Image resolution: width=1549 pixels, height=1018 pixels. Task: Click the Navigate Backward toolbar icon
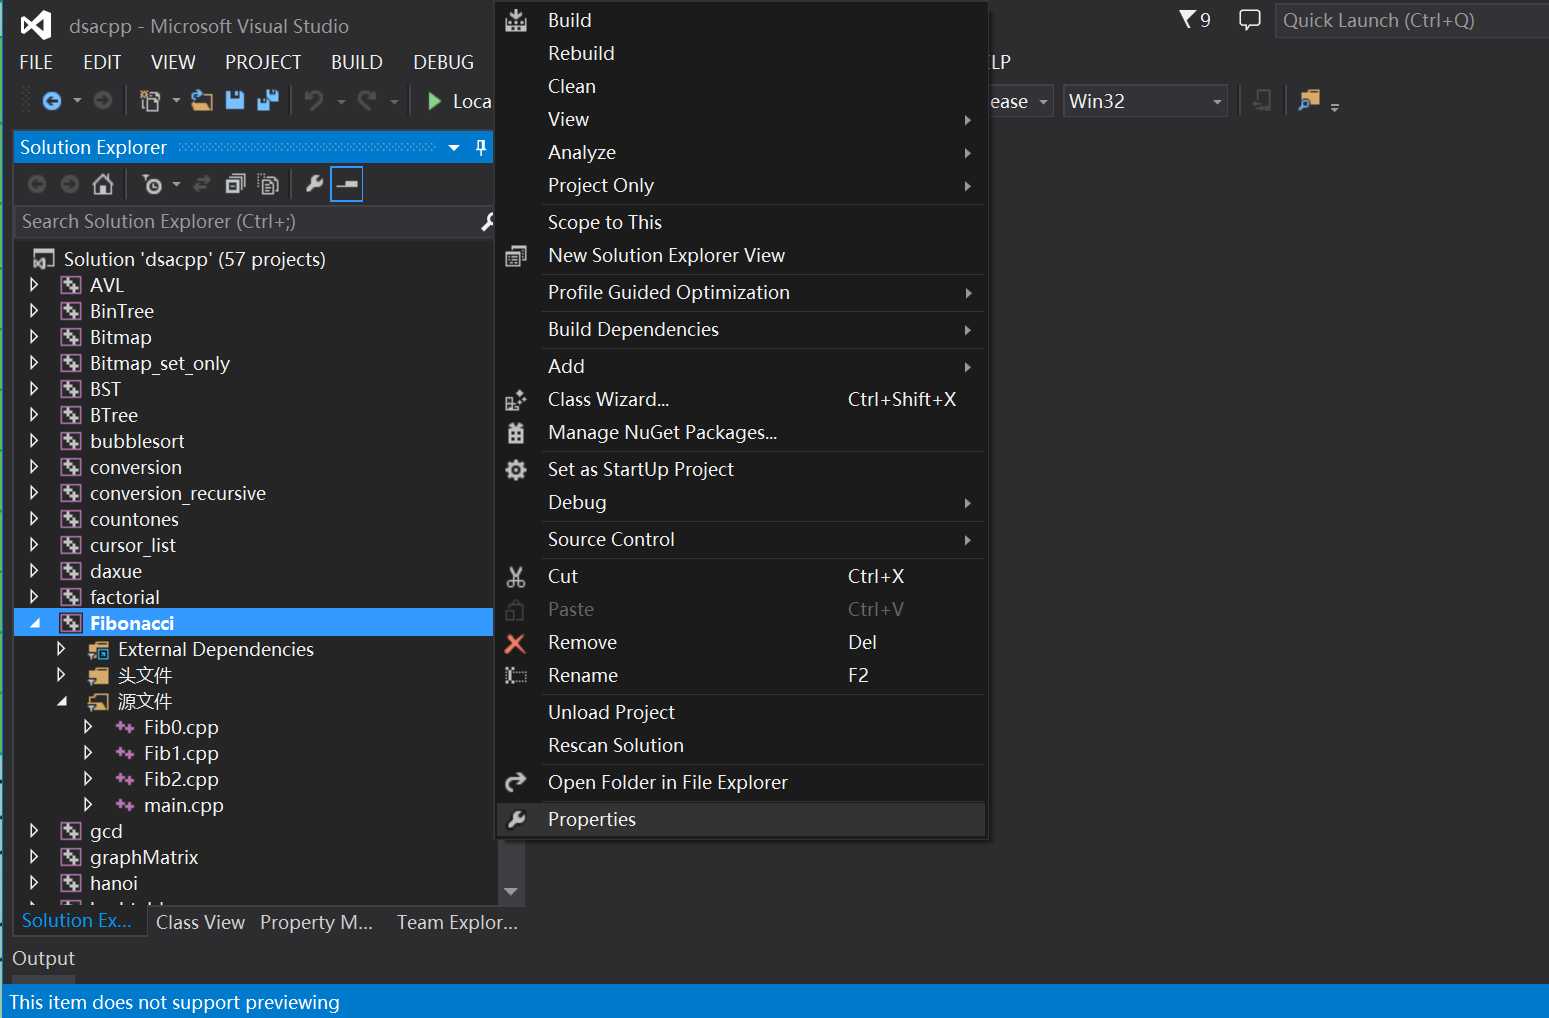(52, 101)
